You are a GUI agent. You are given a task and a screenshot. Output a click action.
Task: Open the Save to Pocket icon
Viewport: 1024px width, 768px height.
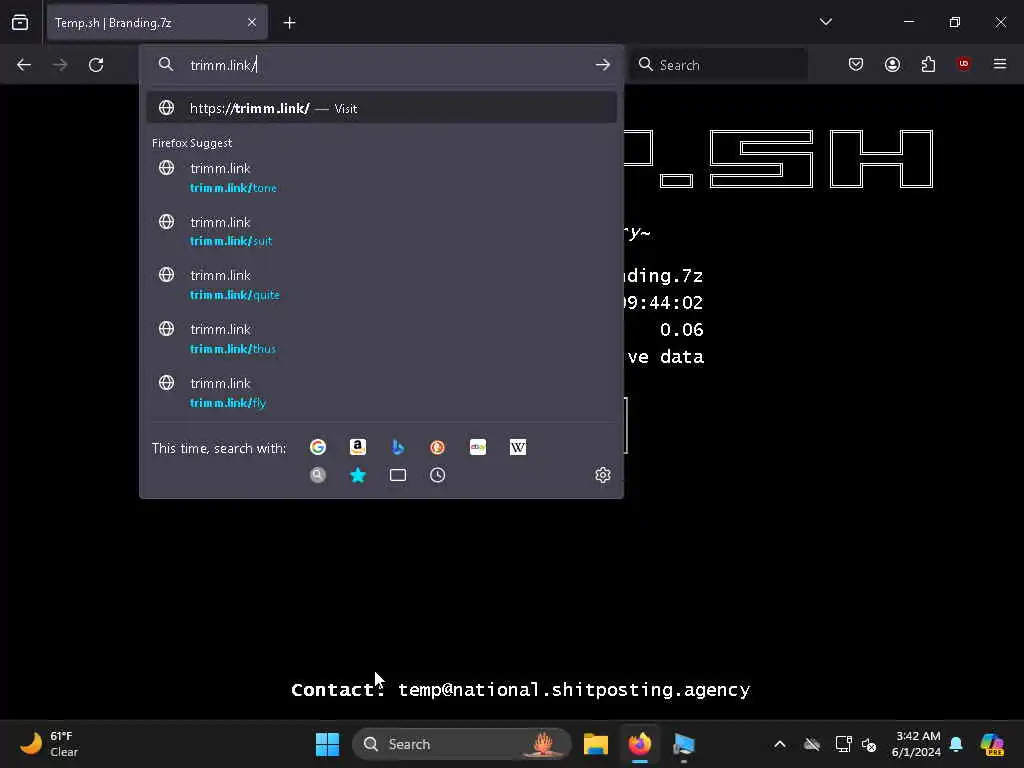(x=856, y=64)
